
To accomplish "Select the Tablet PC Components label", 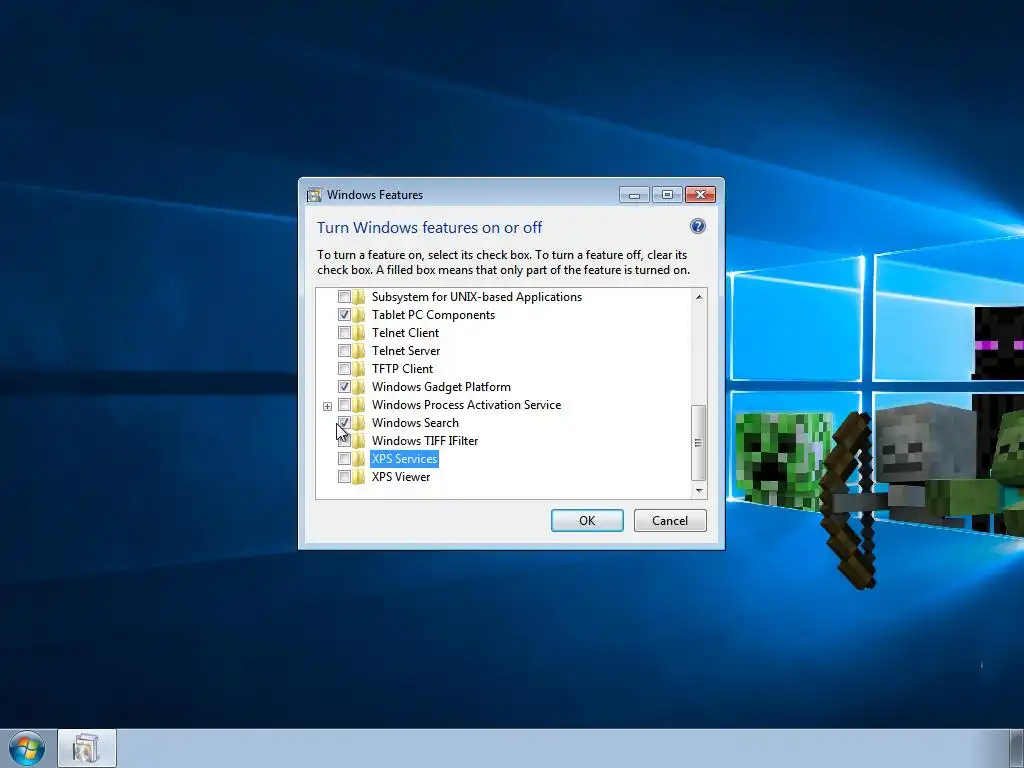I will pyautogui.click(x=433, y=315).
